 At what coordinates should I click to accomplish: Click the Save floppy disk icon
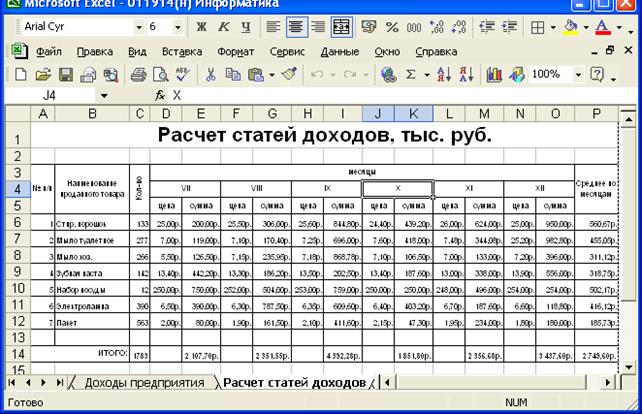[65, 74]
